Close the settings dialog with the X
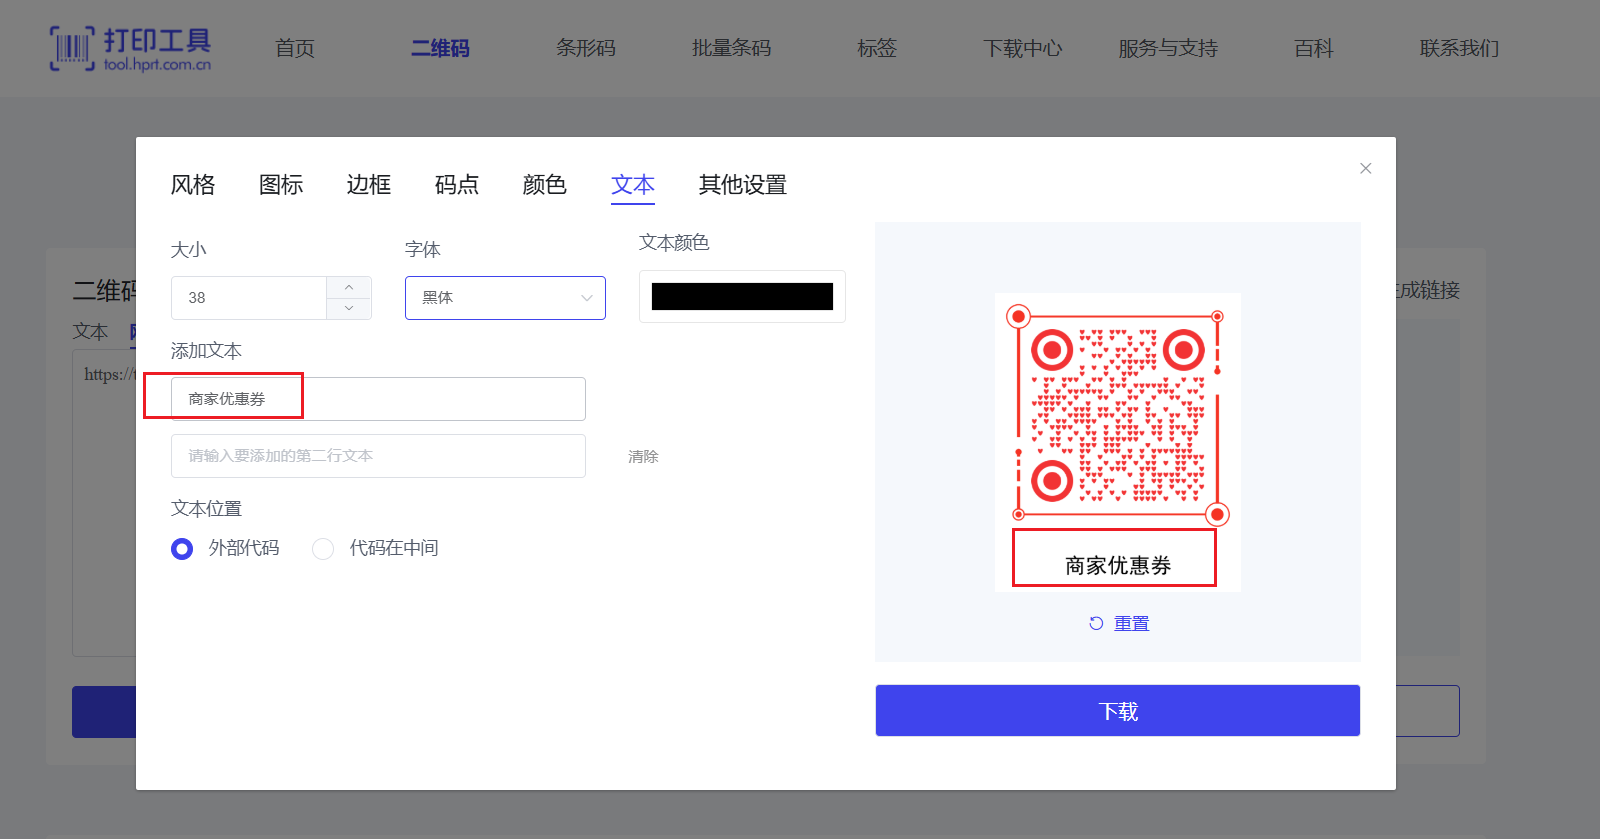The height and width of the screenshot is (839, 1600). pos(1365,168)
